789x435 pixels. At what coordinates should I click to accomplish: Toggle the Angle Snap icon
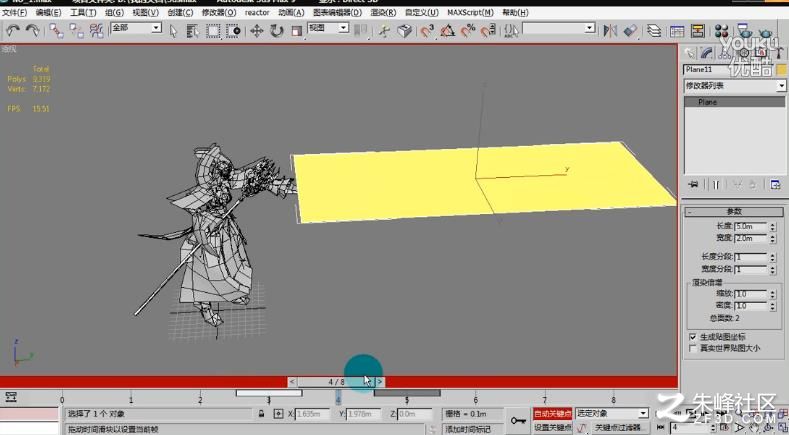tap(447, 31)
